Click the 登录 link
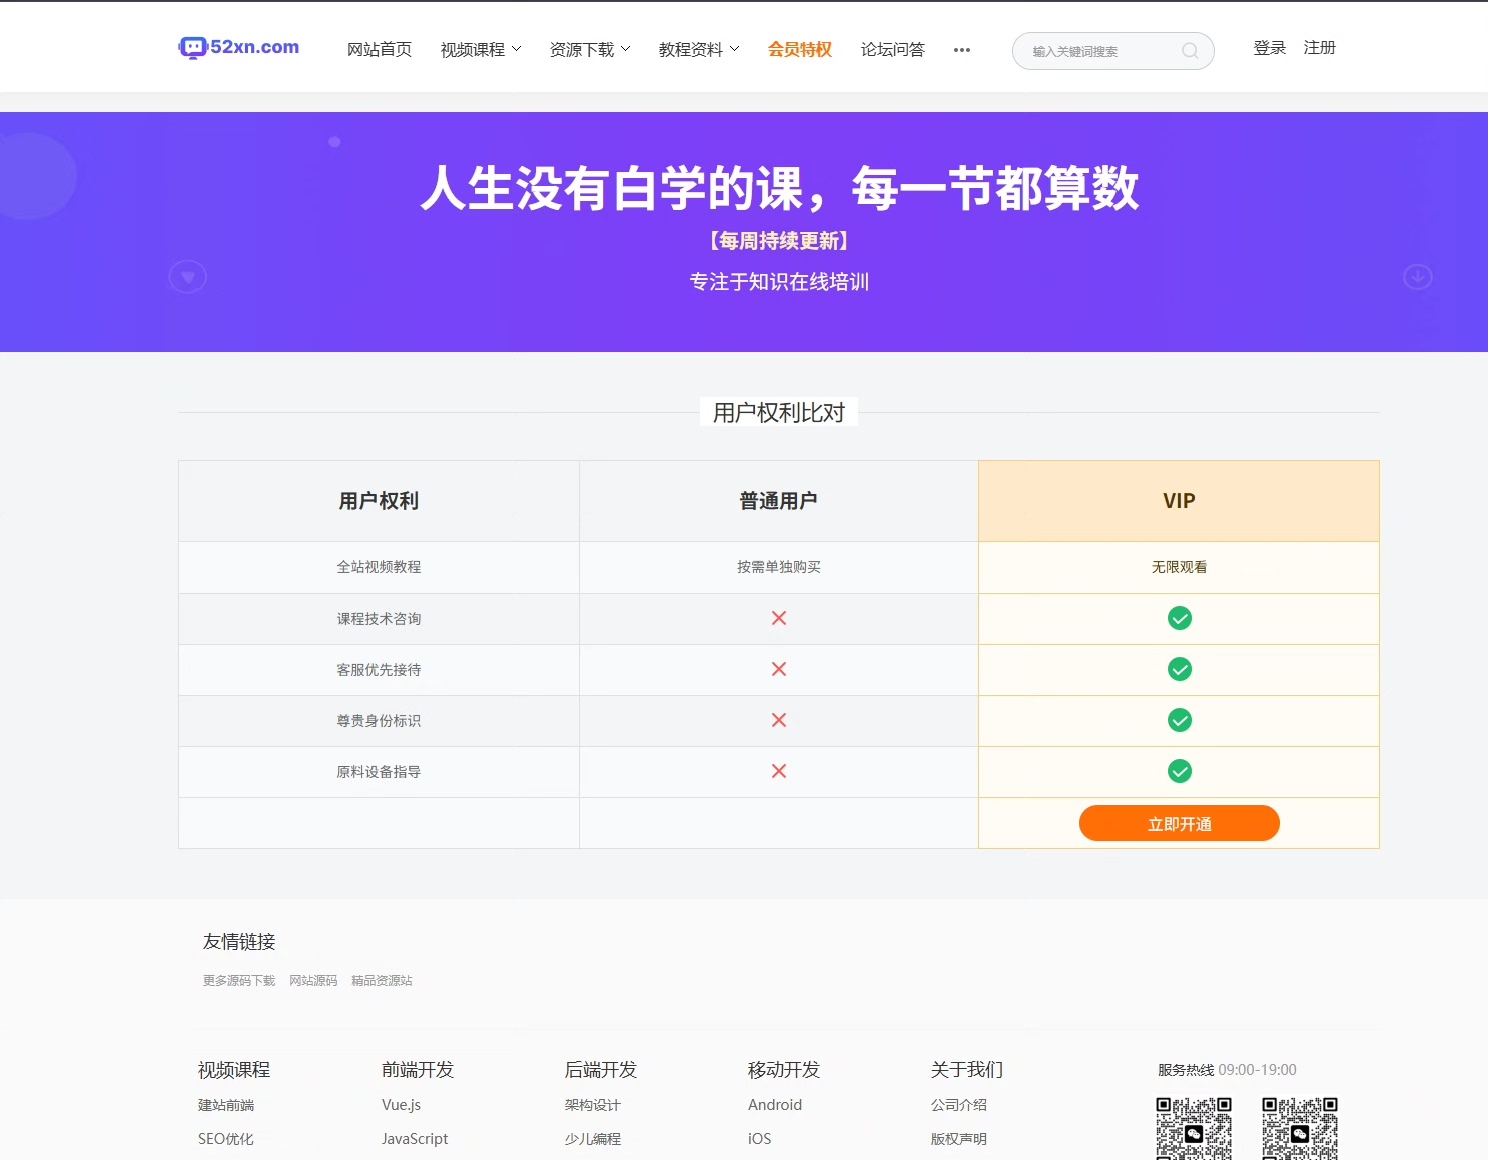This screenshot has height=1160, width=1488. pos(1268,47)
